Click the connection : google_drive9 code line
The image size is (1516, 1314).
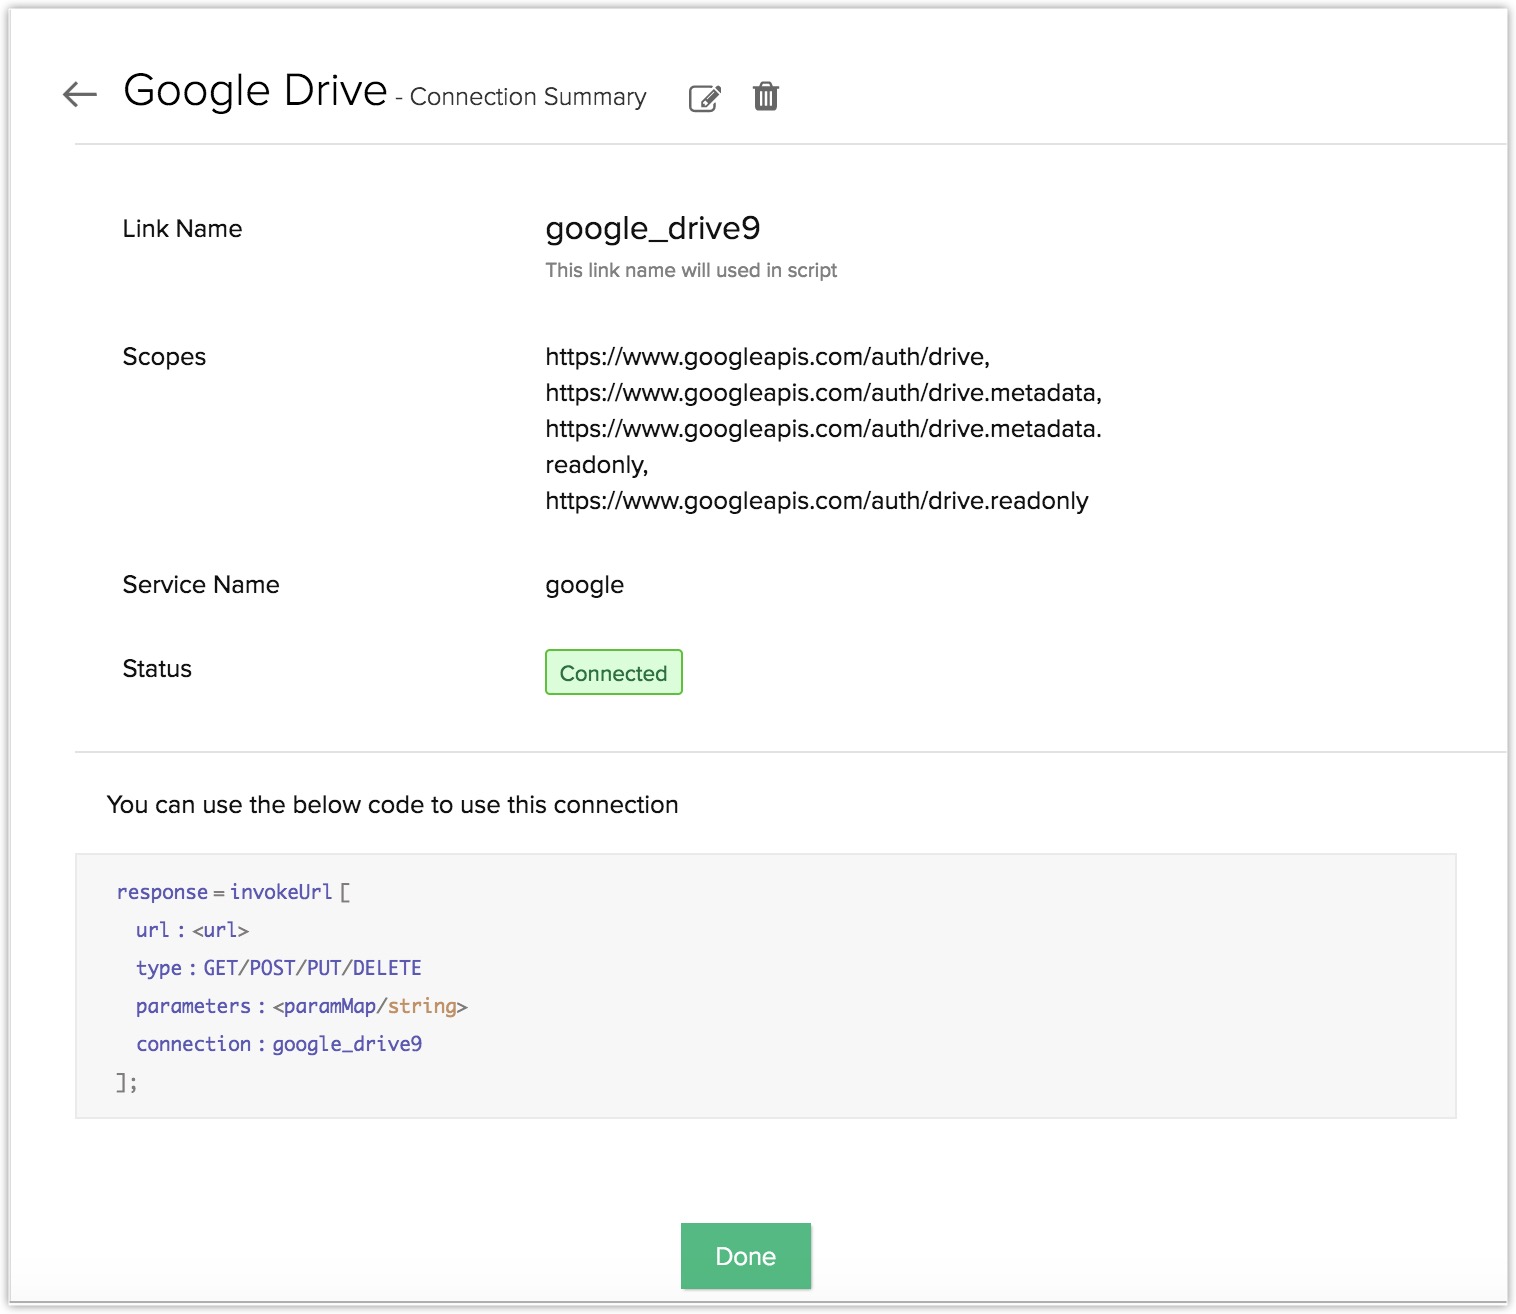point(279,1044)
